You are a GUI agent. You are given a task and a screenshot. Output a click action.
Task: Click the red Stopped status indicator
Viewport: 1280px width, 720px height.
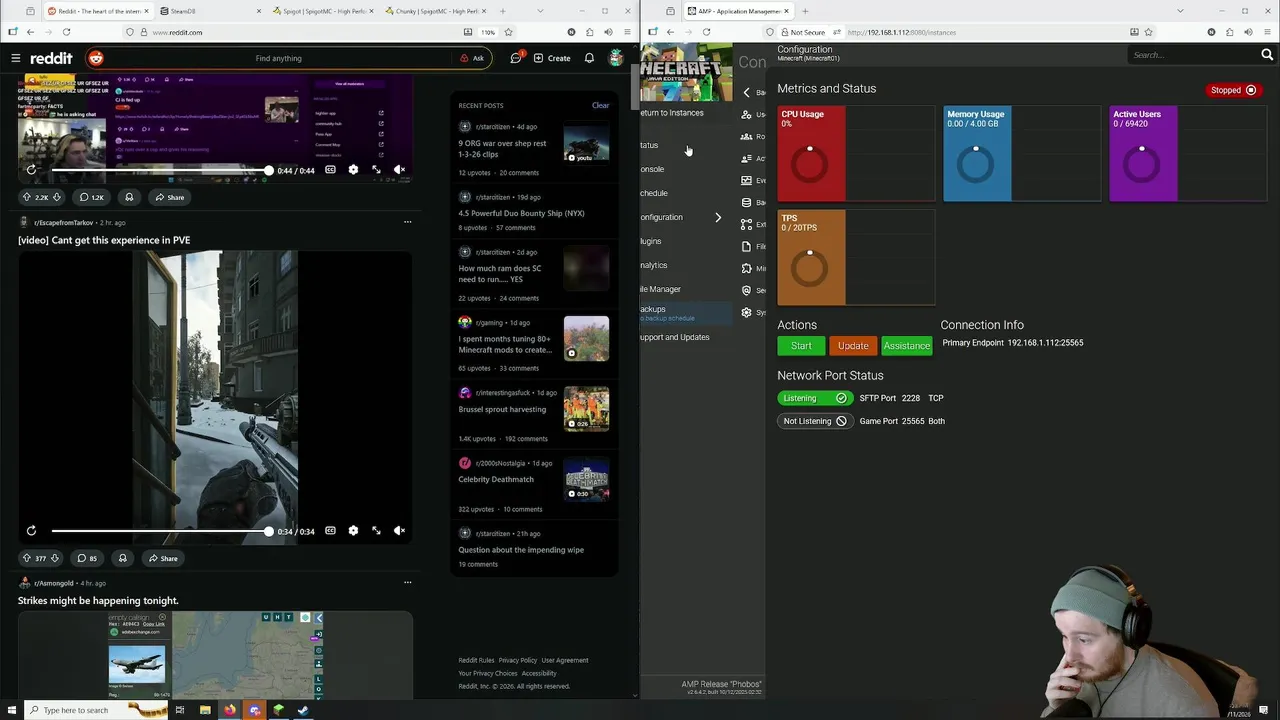[1233, 90]
